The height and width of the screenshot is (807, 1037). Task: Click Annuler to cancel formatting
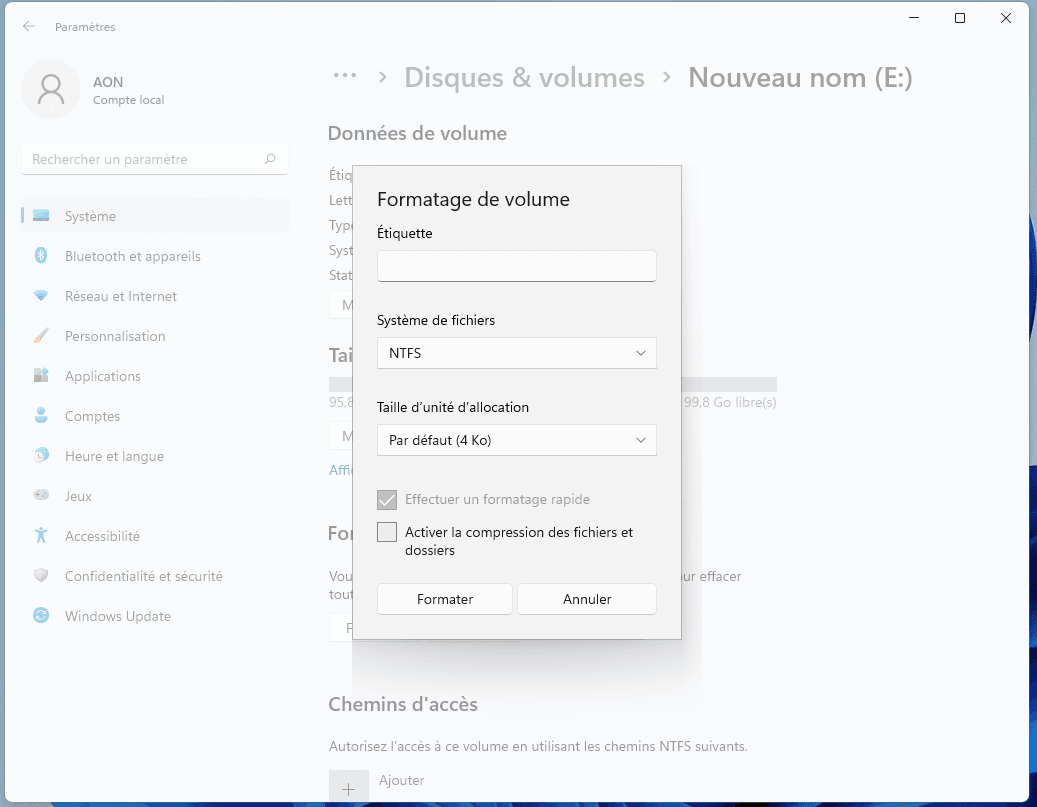(x=587, y=599)
